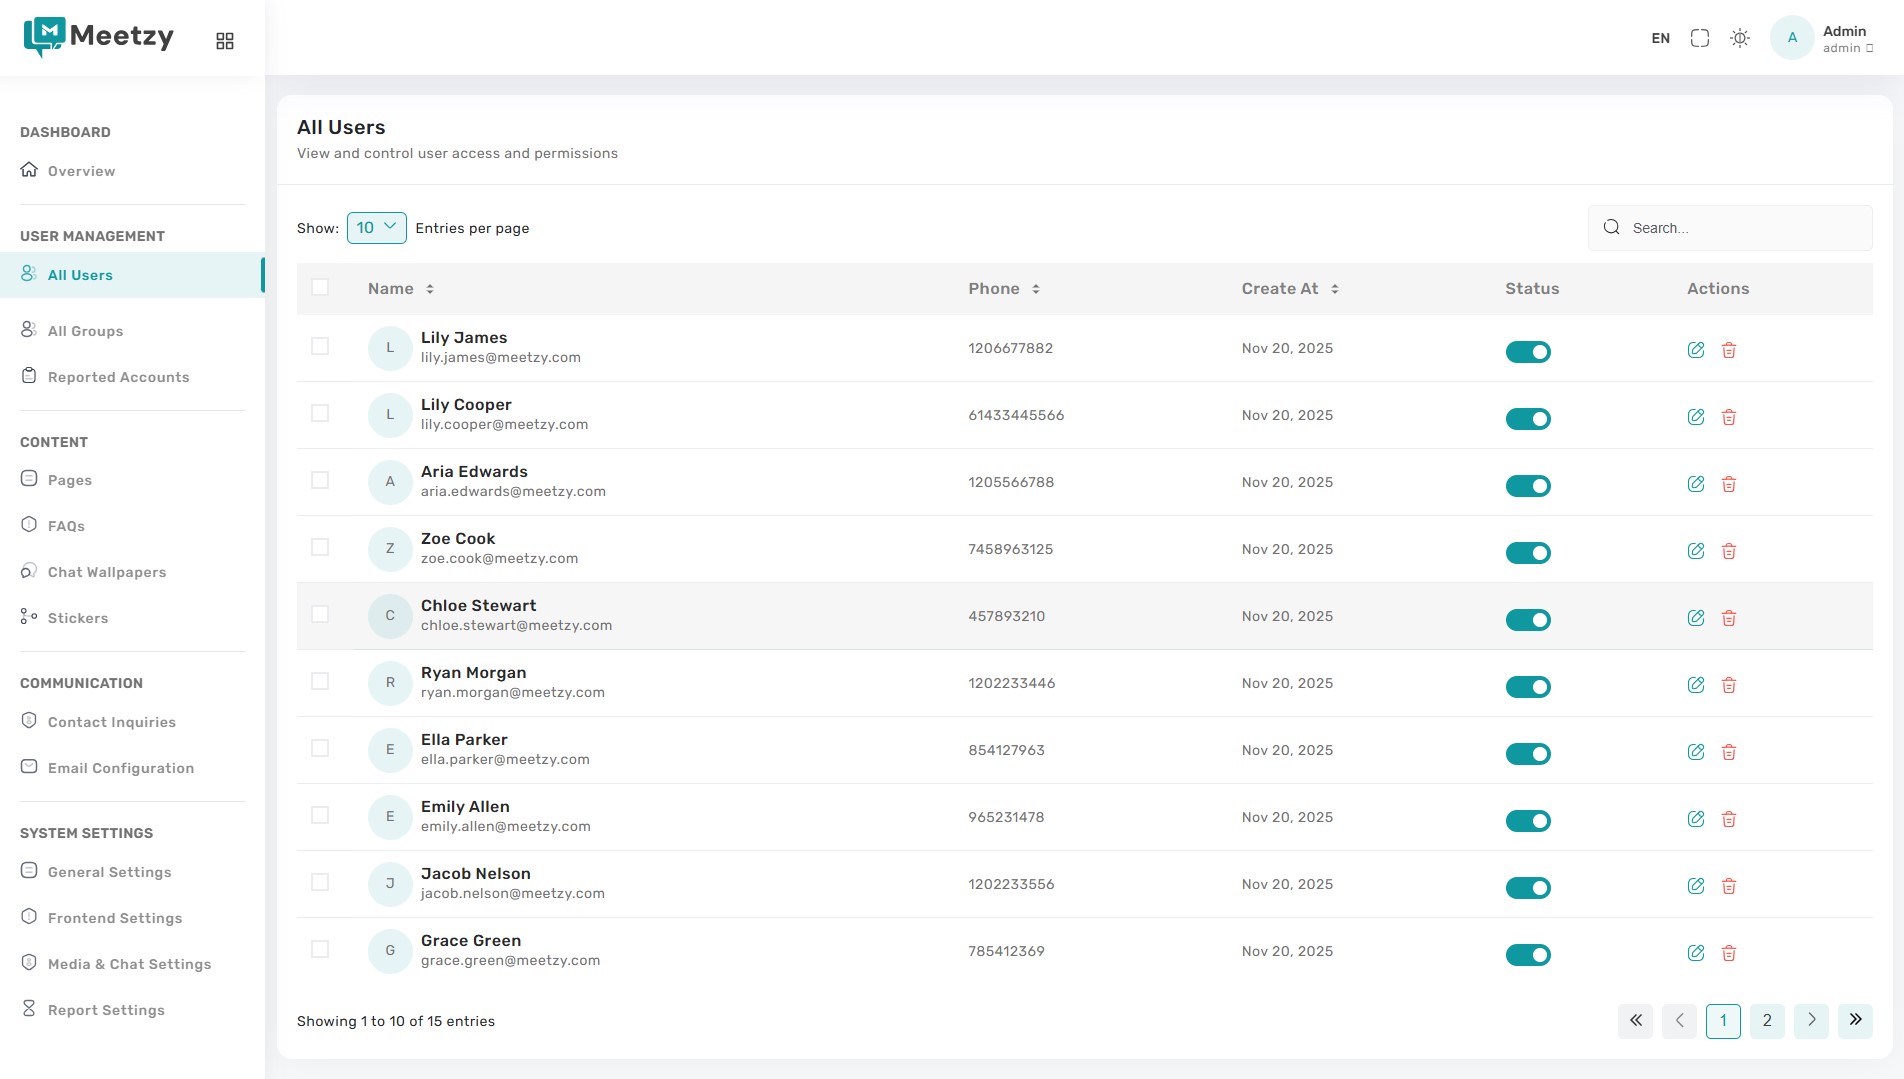Click the edit icon for Grace Green
This screenshot has height=1079, width=1904.
[1695, 953]
